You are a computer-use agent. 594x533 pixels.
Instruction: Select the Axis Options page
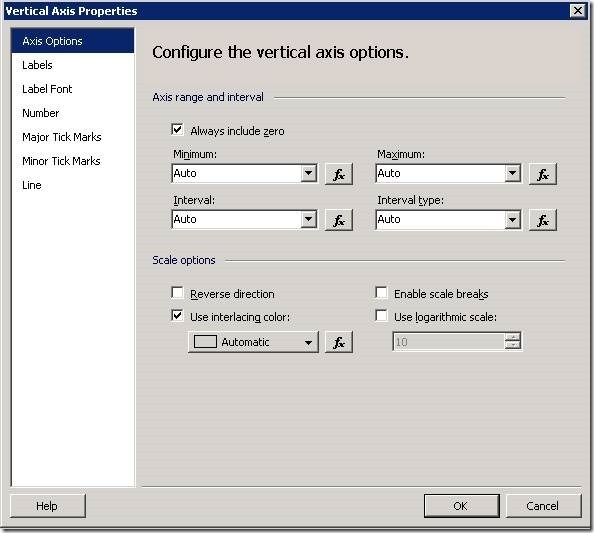(72, 41)
